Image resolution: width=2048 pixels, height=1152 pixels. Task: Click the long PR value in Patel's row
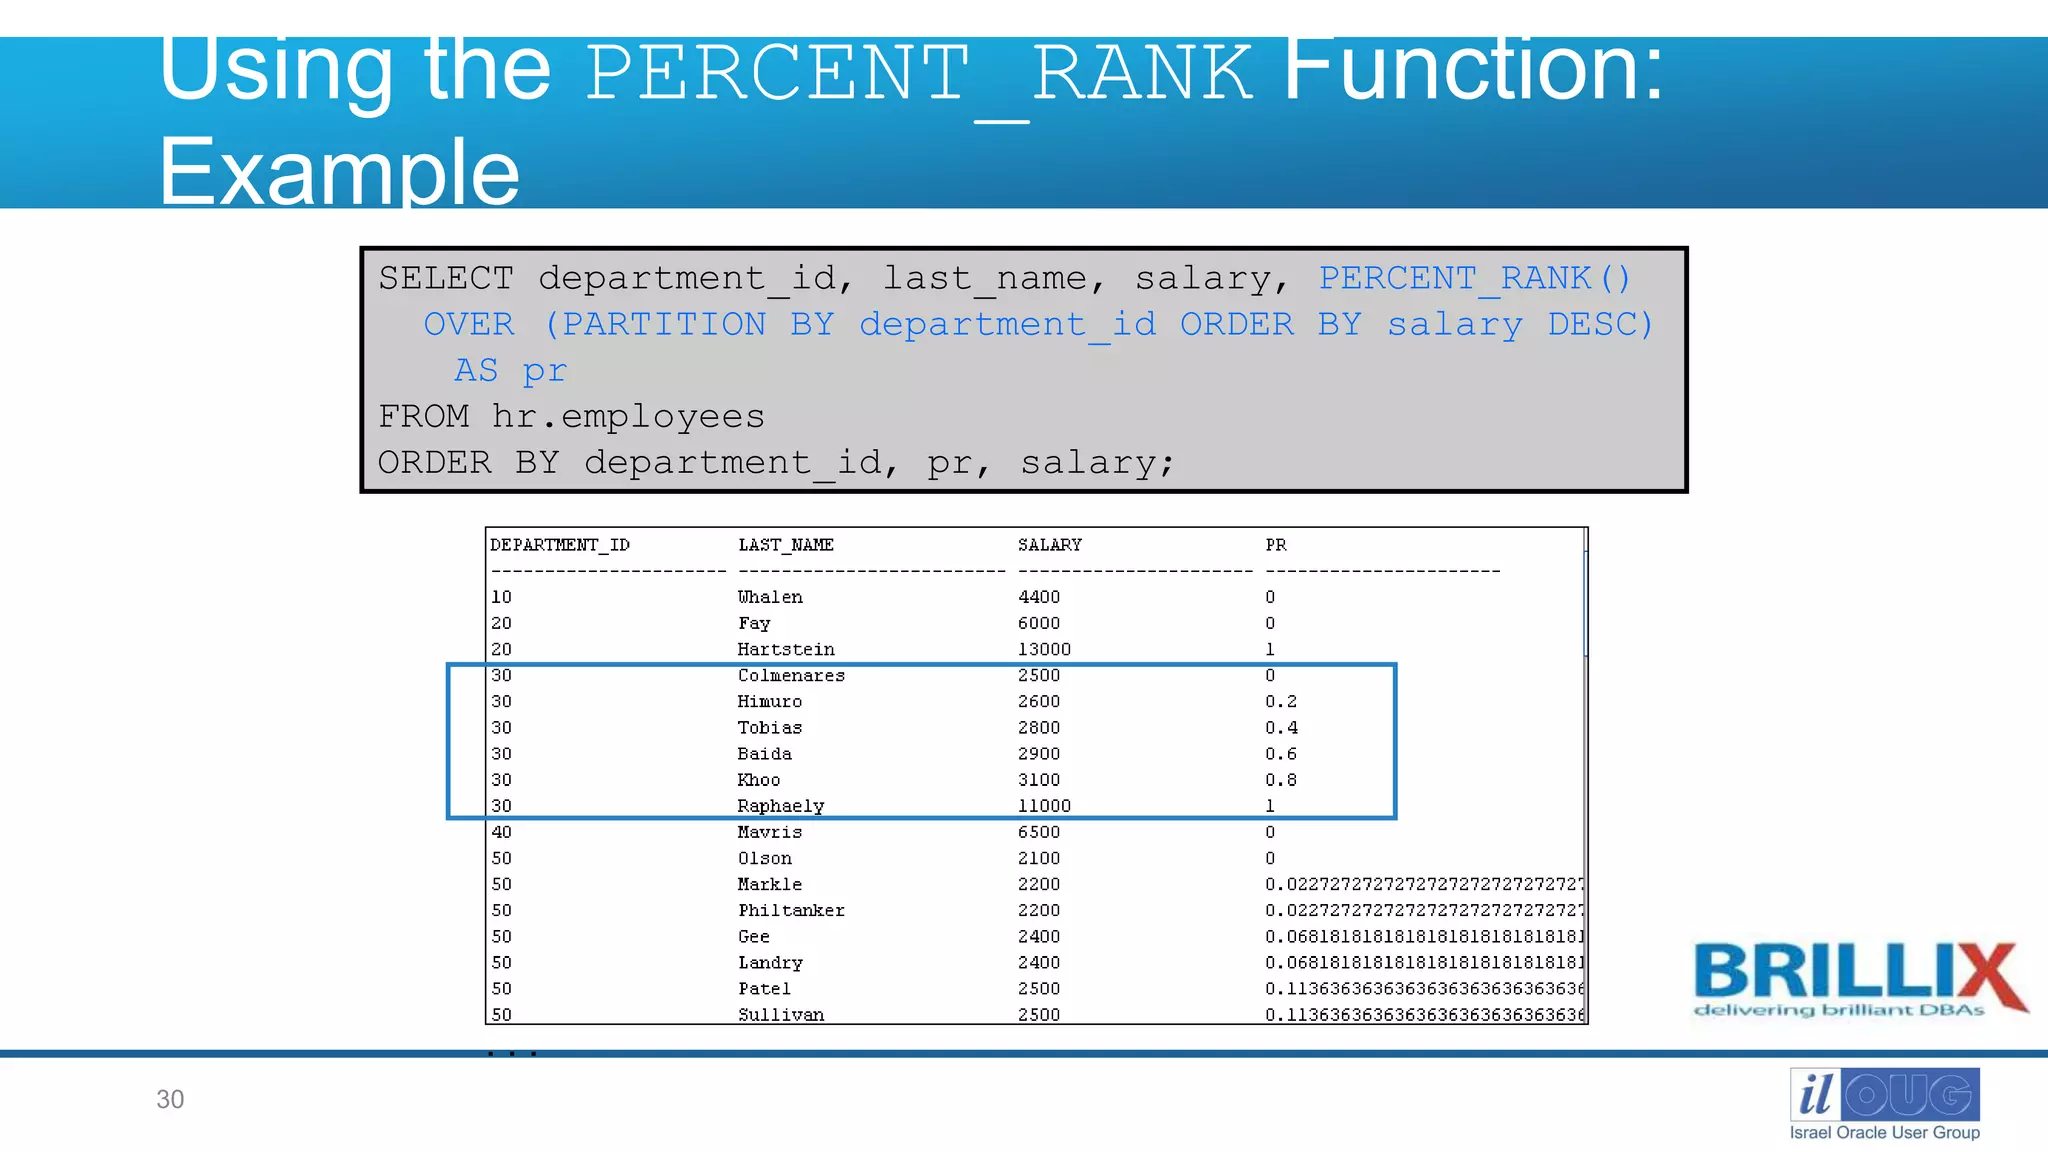pos(1424,988)
